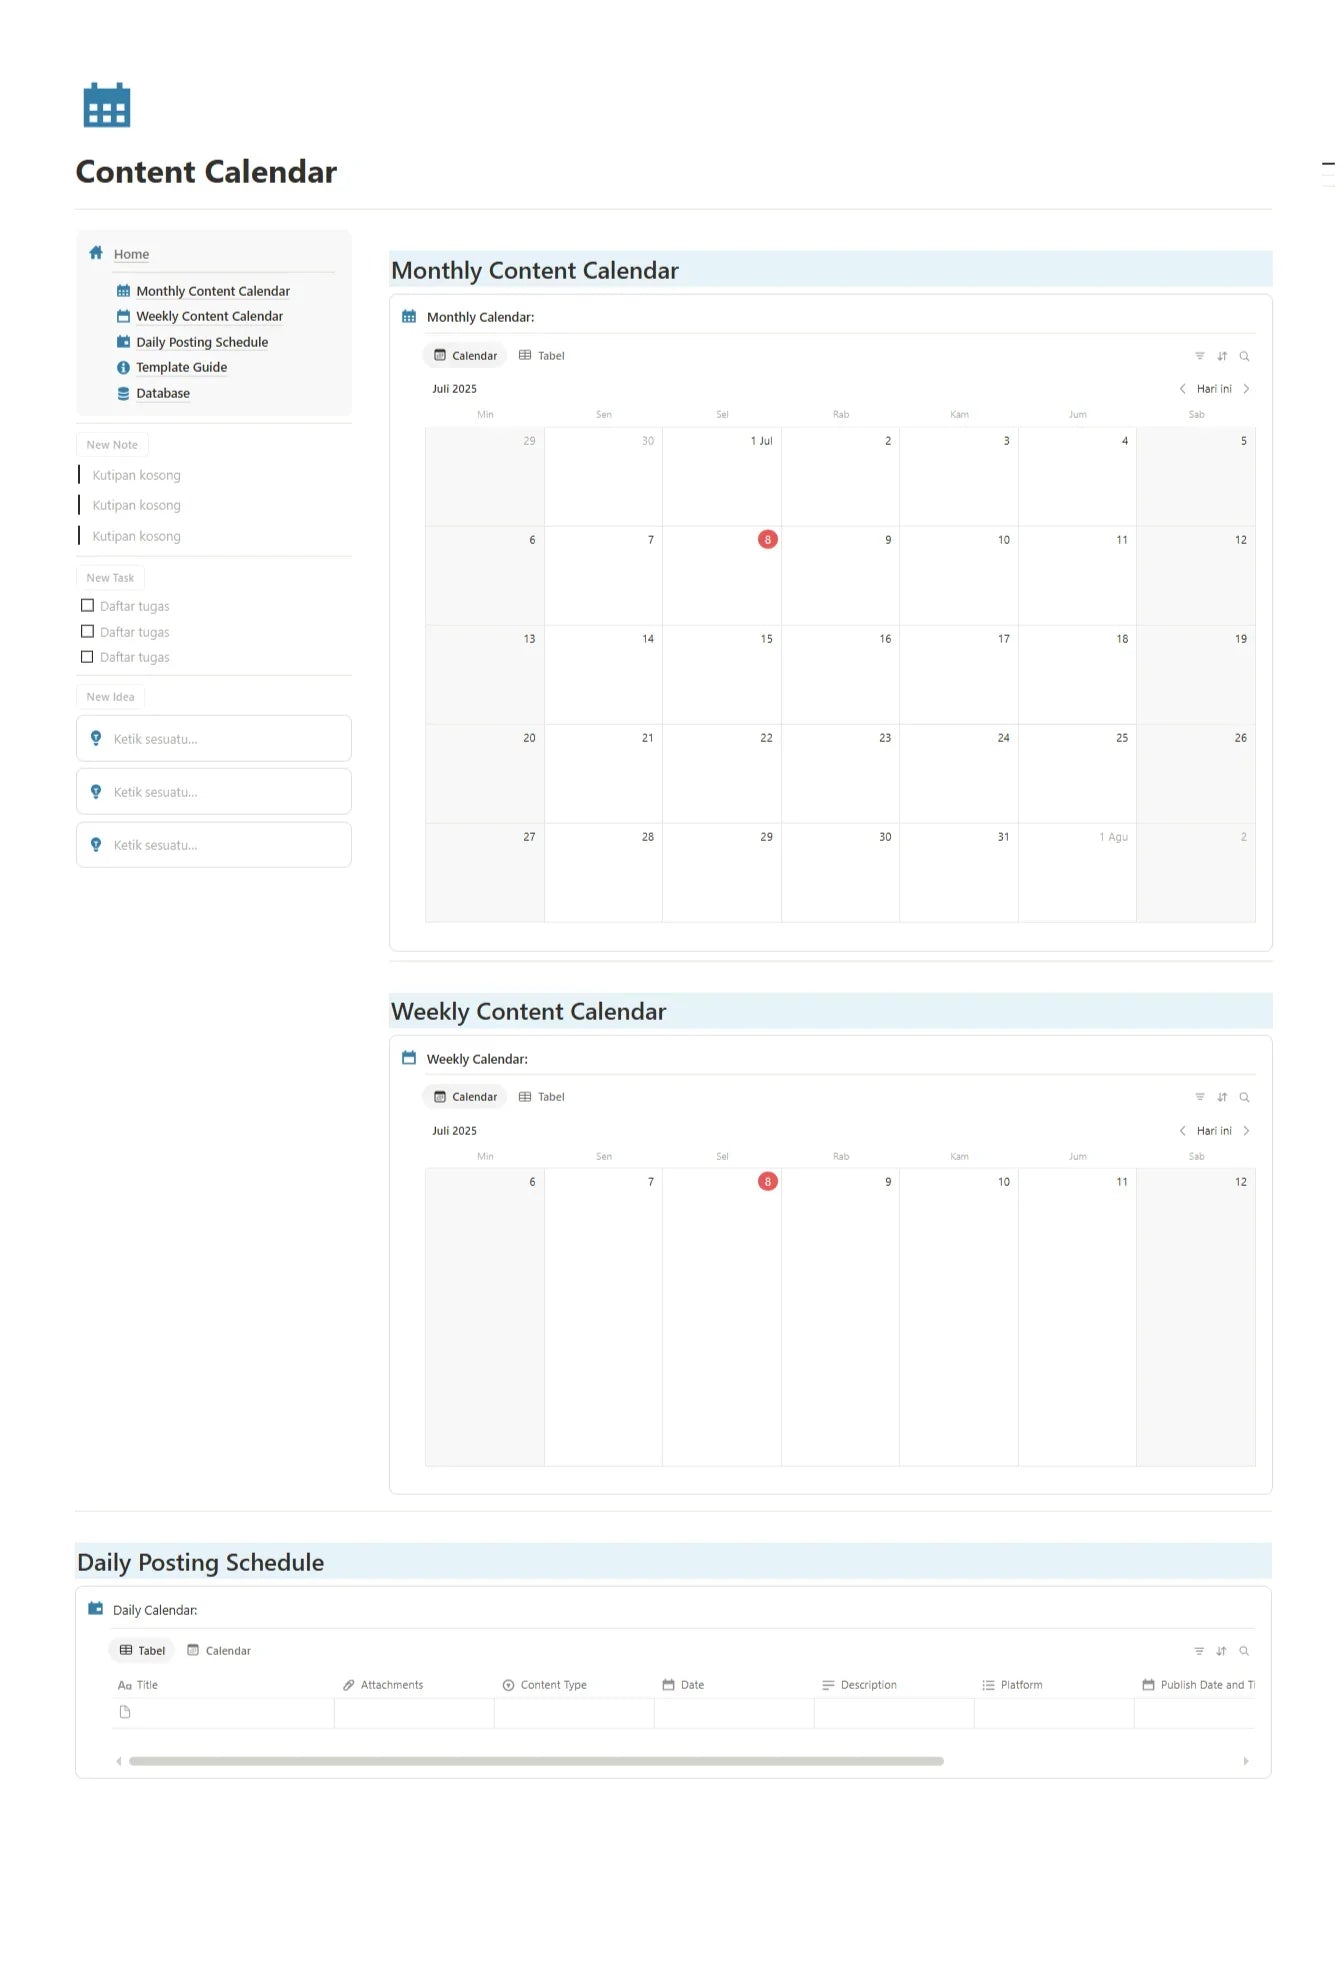Click day 15 in Monthly Calendar
The height and width of the screenshot is (1972, 1342).
[x=722, y=675]
